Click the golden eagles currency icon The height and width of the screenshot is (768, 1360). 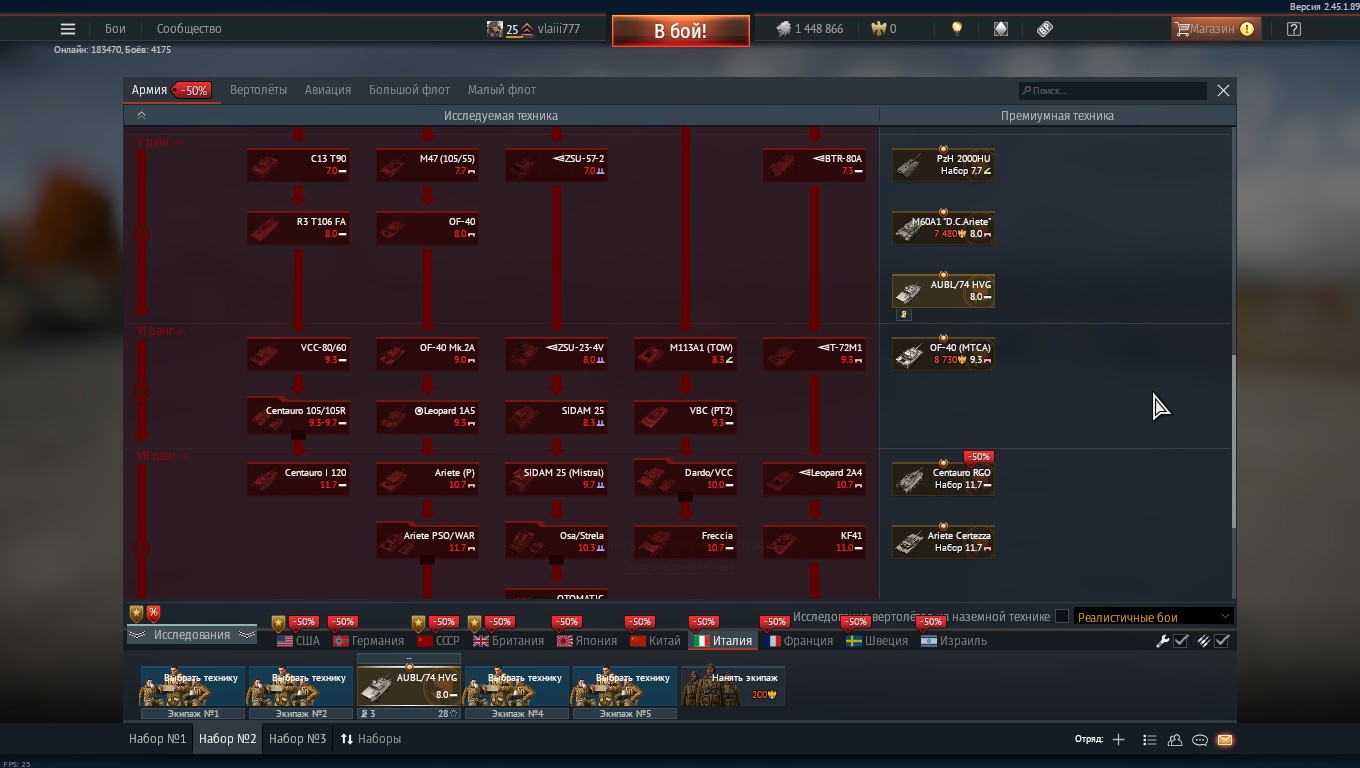pyautogui.click(x=878, y=29)
